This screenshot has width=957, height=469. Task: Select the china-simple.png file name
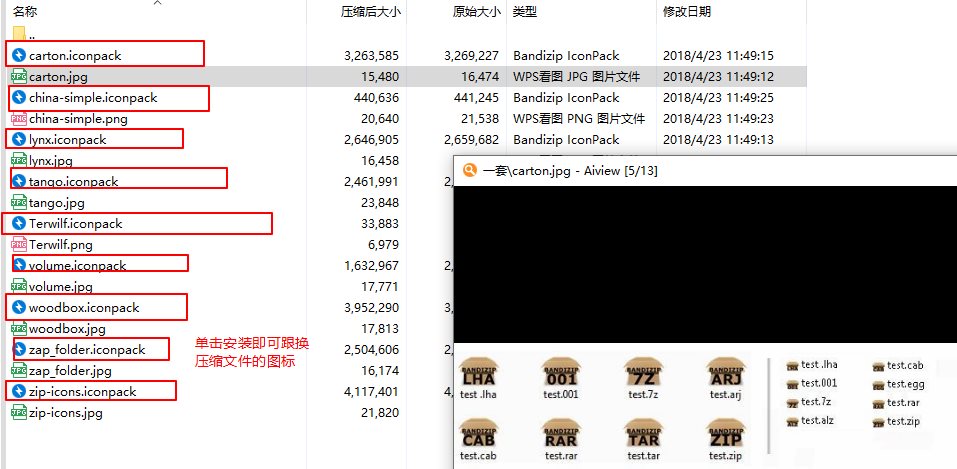[x=78, y=119]
